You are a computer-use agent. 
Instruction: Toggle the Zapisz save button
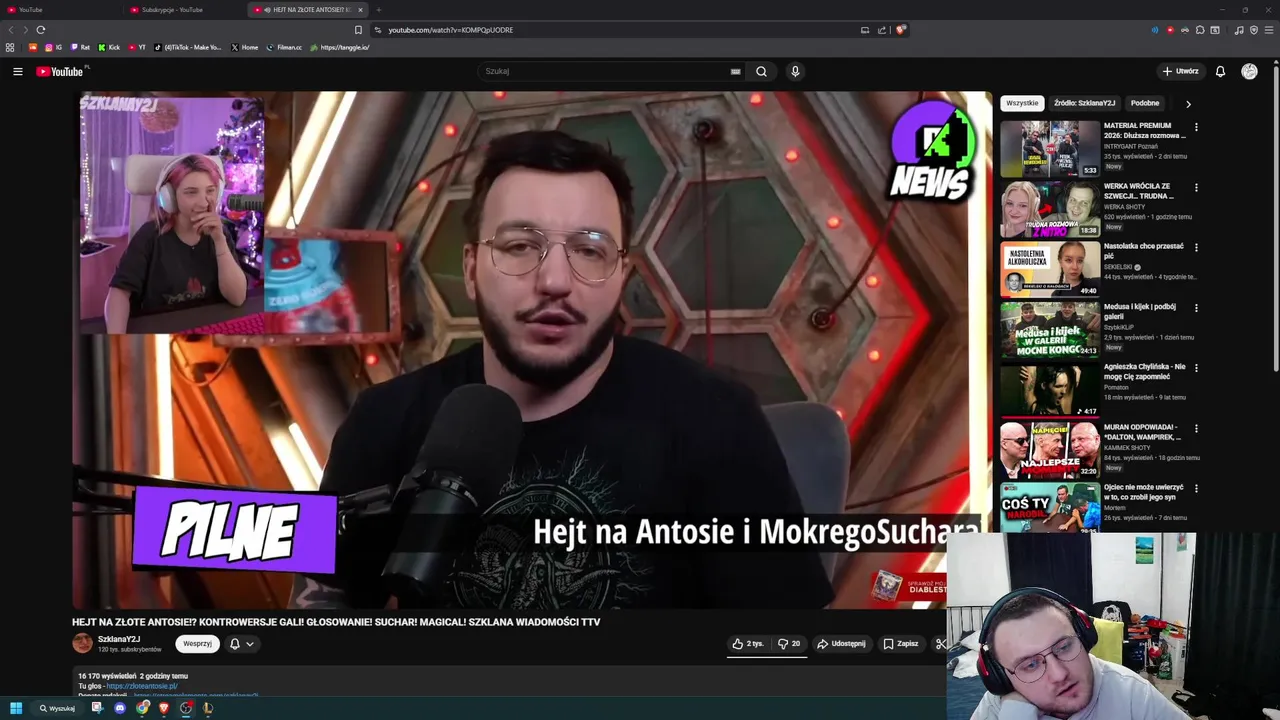[x=900, y=644]
